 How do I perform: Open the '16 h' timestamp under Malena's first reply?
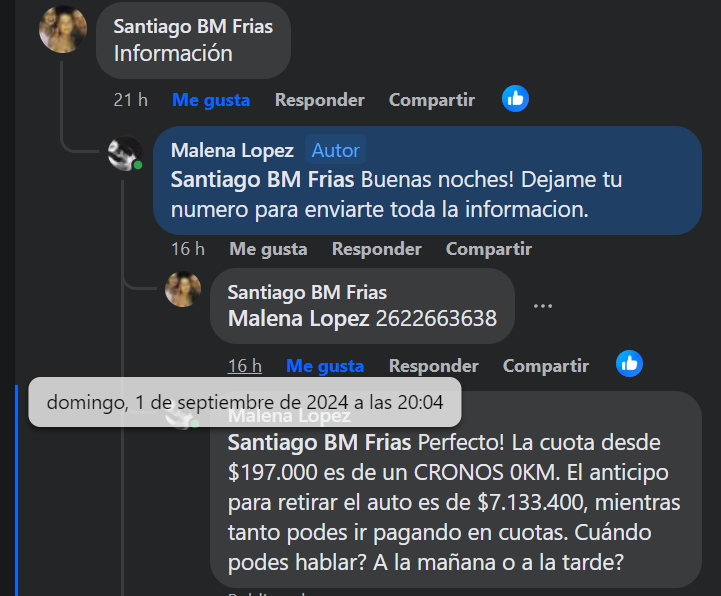point(187,249)
